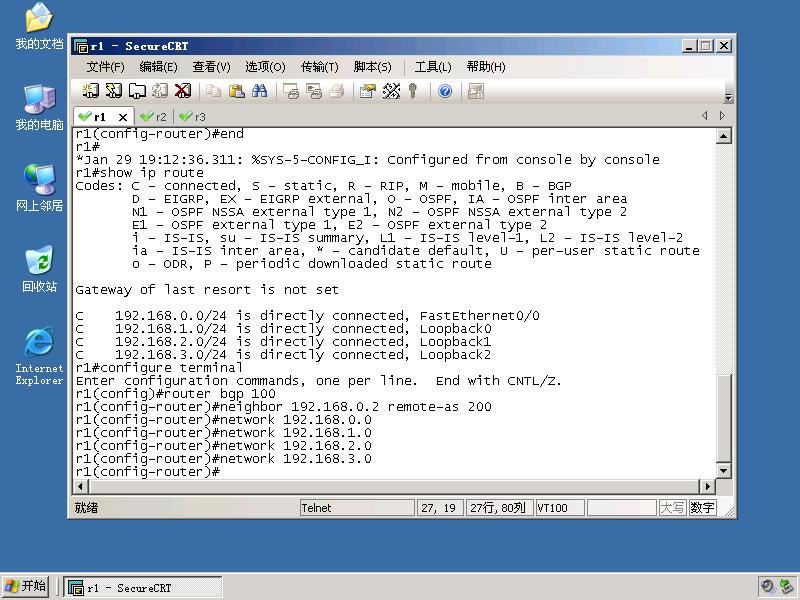Click the Connect in Tab icon
This screenshot has width=800, height=600.
point(137,91)
